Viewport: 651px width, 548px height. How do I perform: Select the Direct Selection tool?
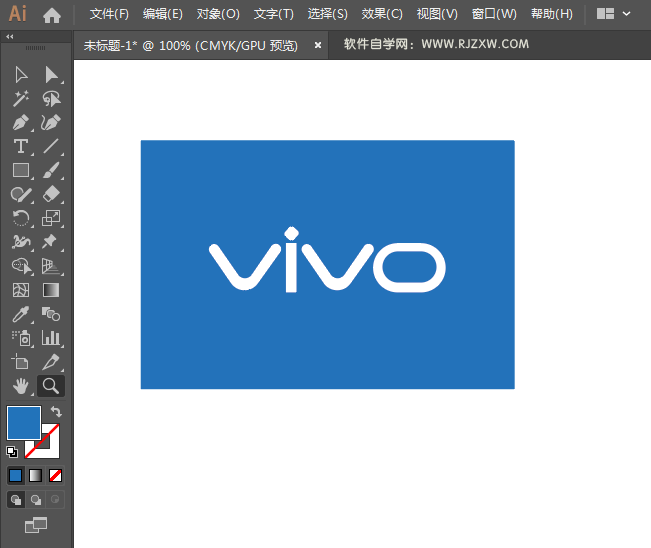51,75
